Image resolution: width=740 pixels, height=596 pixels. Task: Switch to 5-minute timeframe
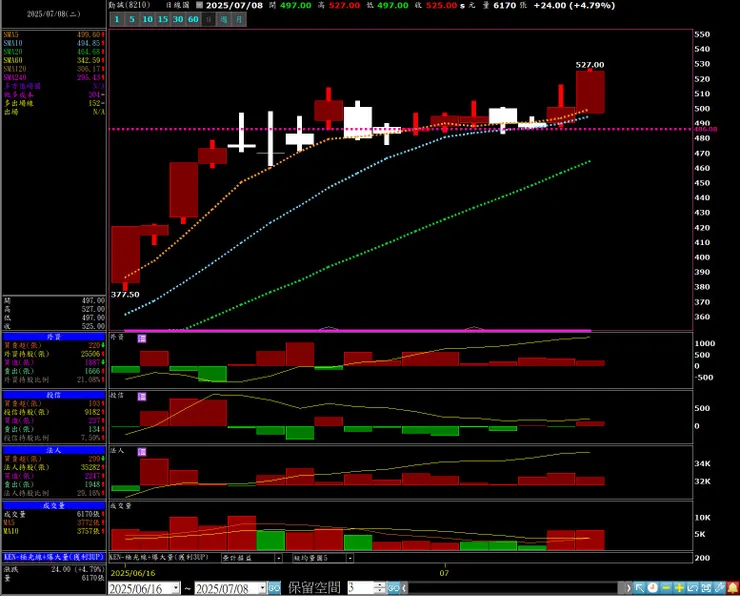[x=132, y=19]
